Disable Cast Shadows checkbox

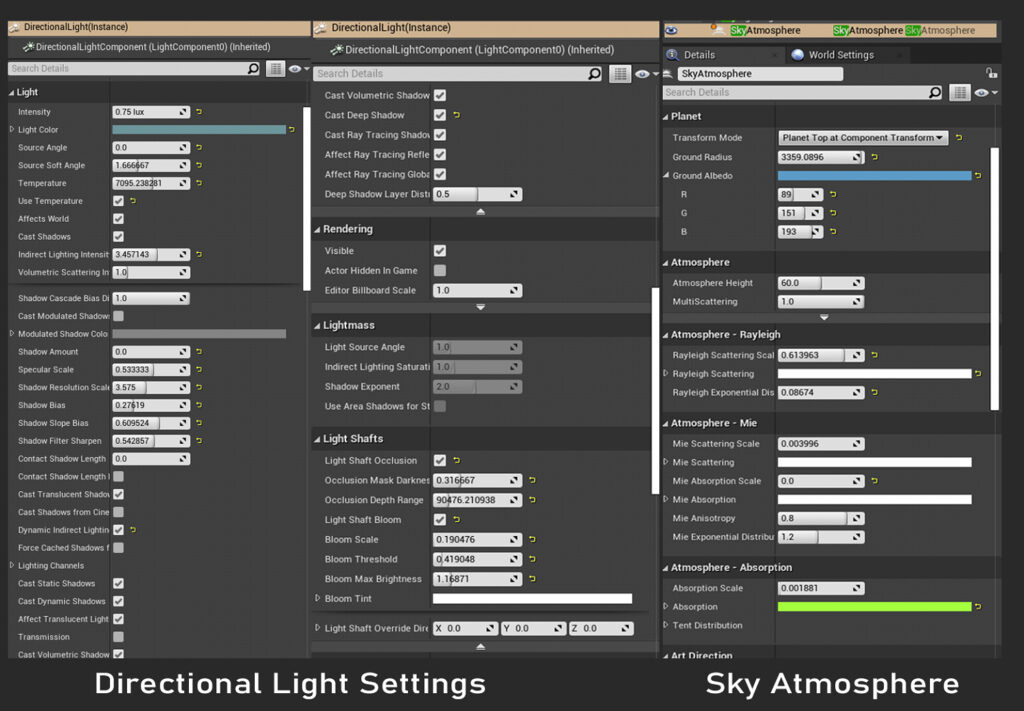[118, 236]
